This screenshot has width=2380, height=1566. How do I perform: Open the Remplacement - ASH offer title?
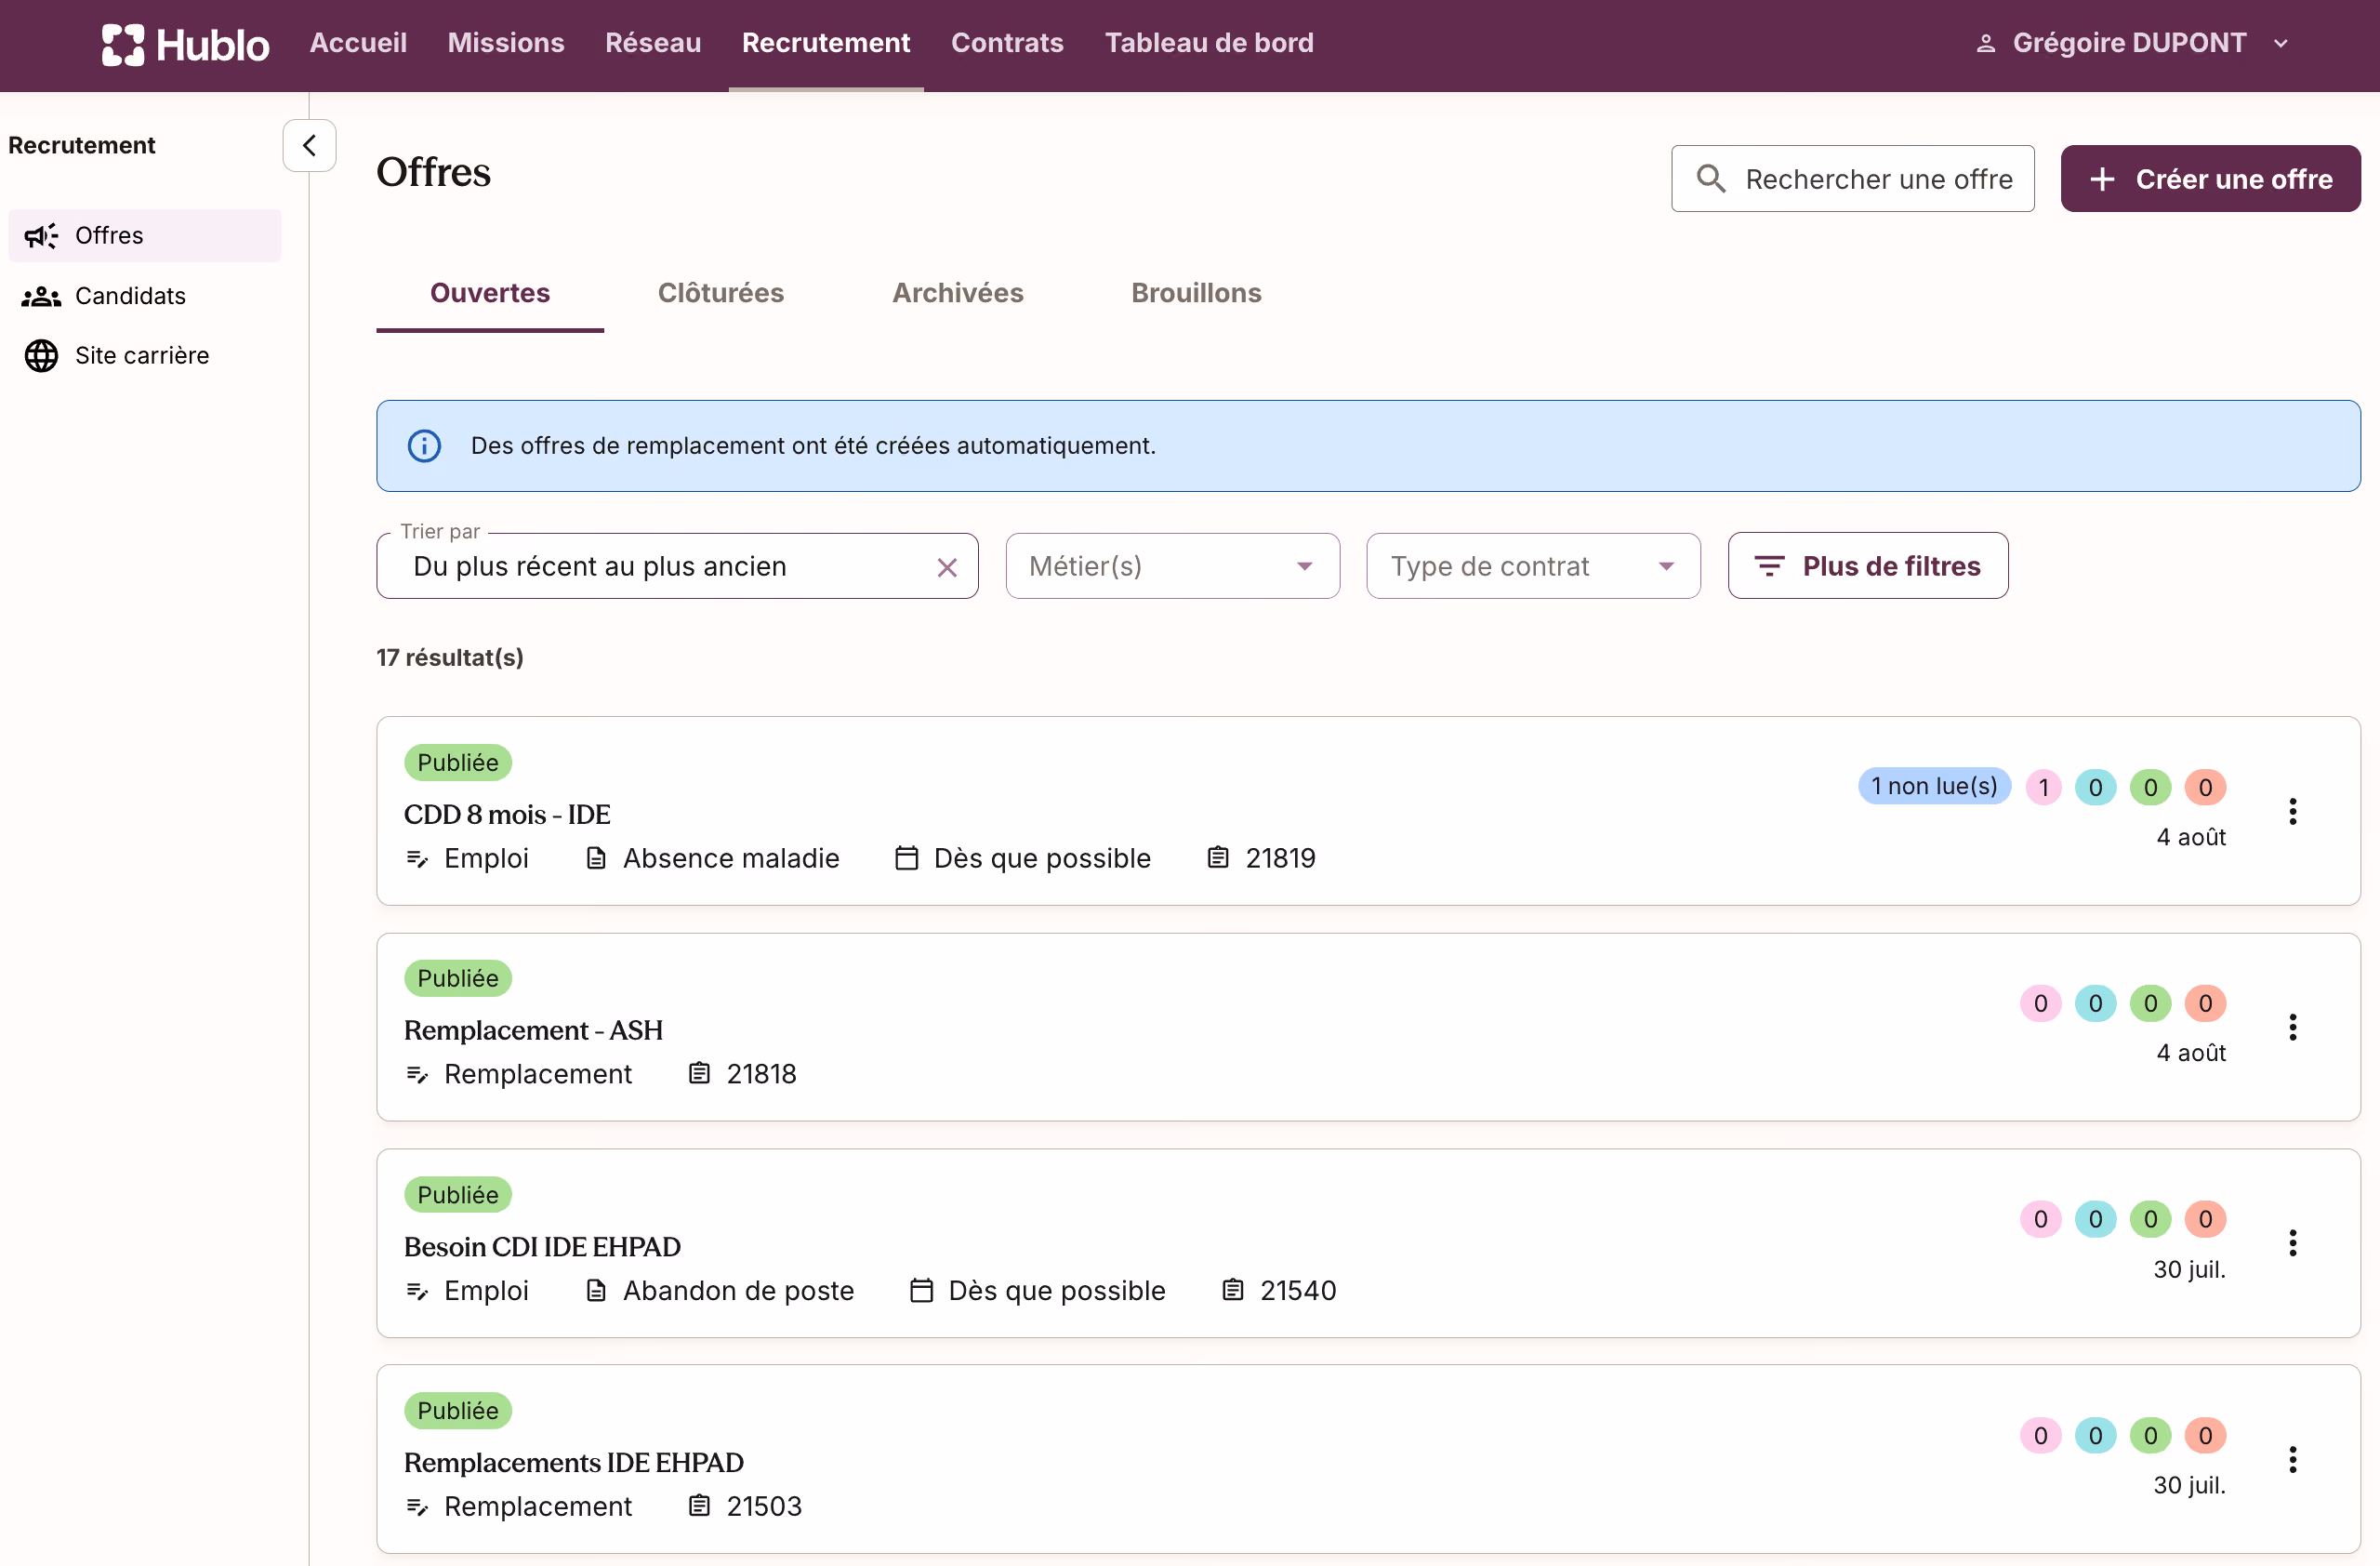[x=533, y=1031]
